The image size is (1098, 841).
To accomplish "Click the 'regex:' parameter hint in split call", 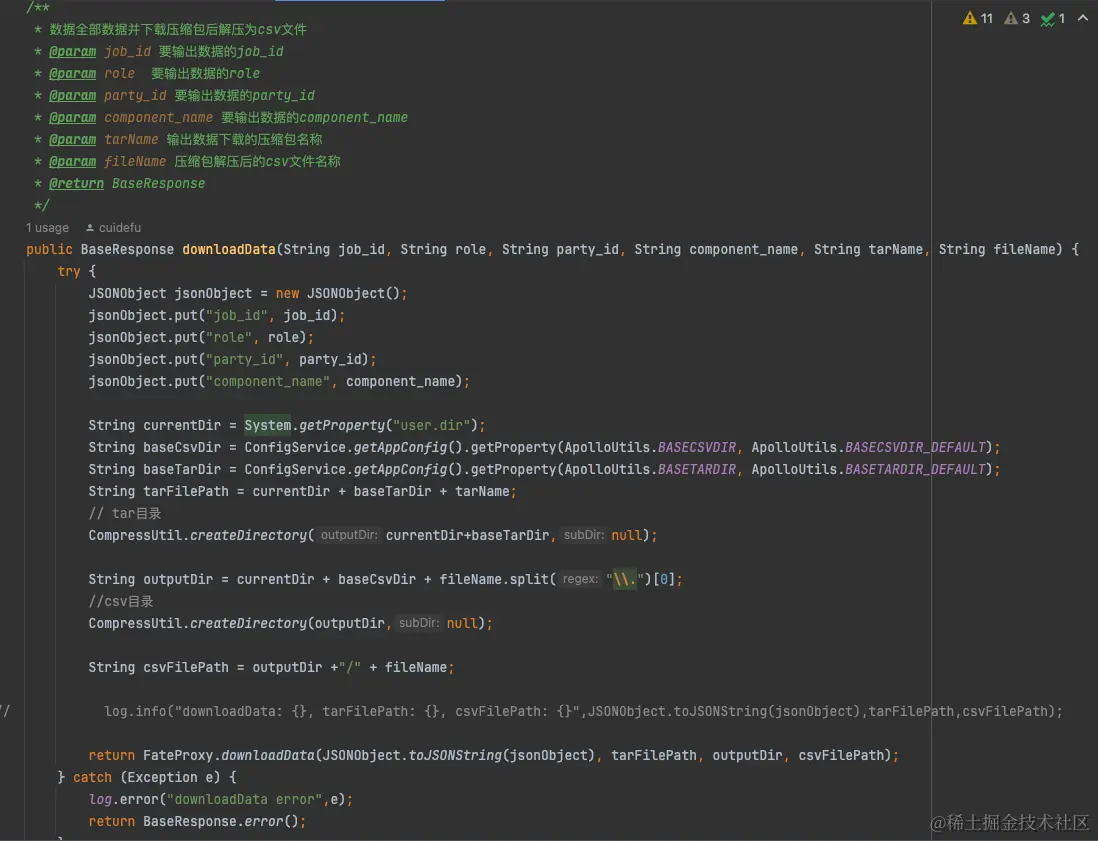I will click(x=581, y=579).
